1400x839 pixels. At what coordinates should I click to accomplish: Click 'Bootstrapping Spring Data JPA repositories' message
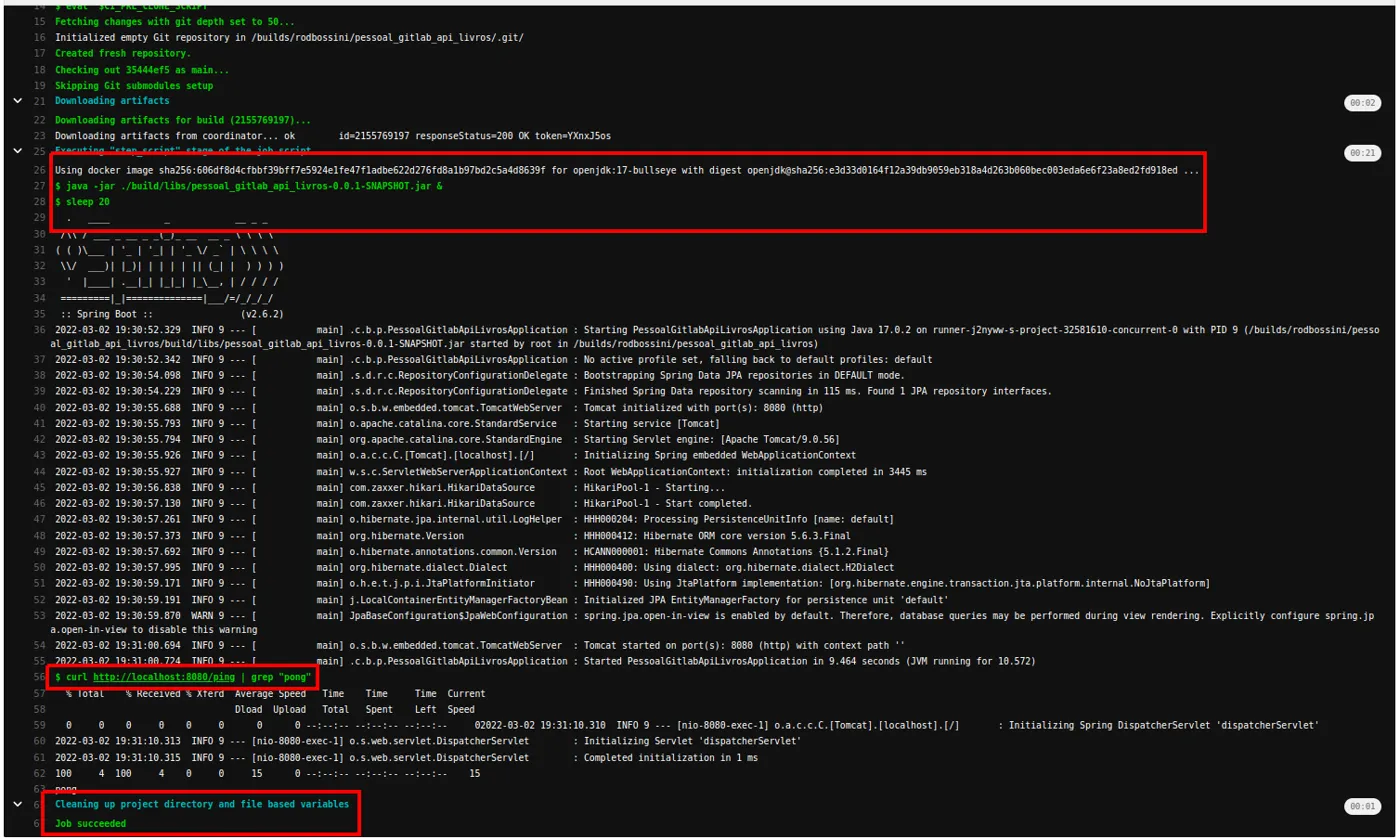coord(742,375)
